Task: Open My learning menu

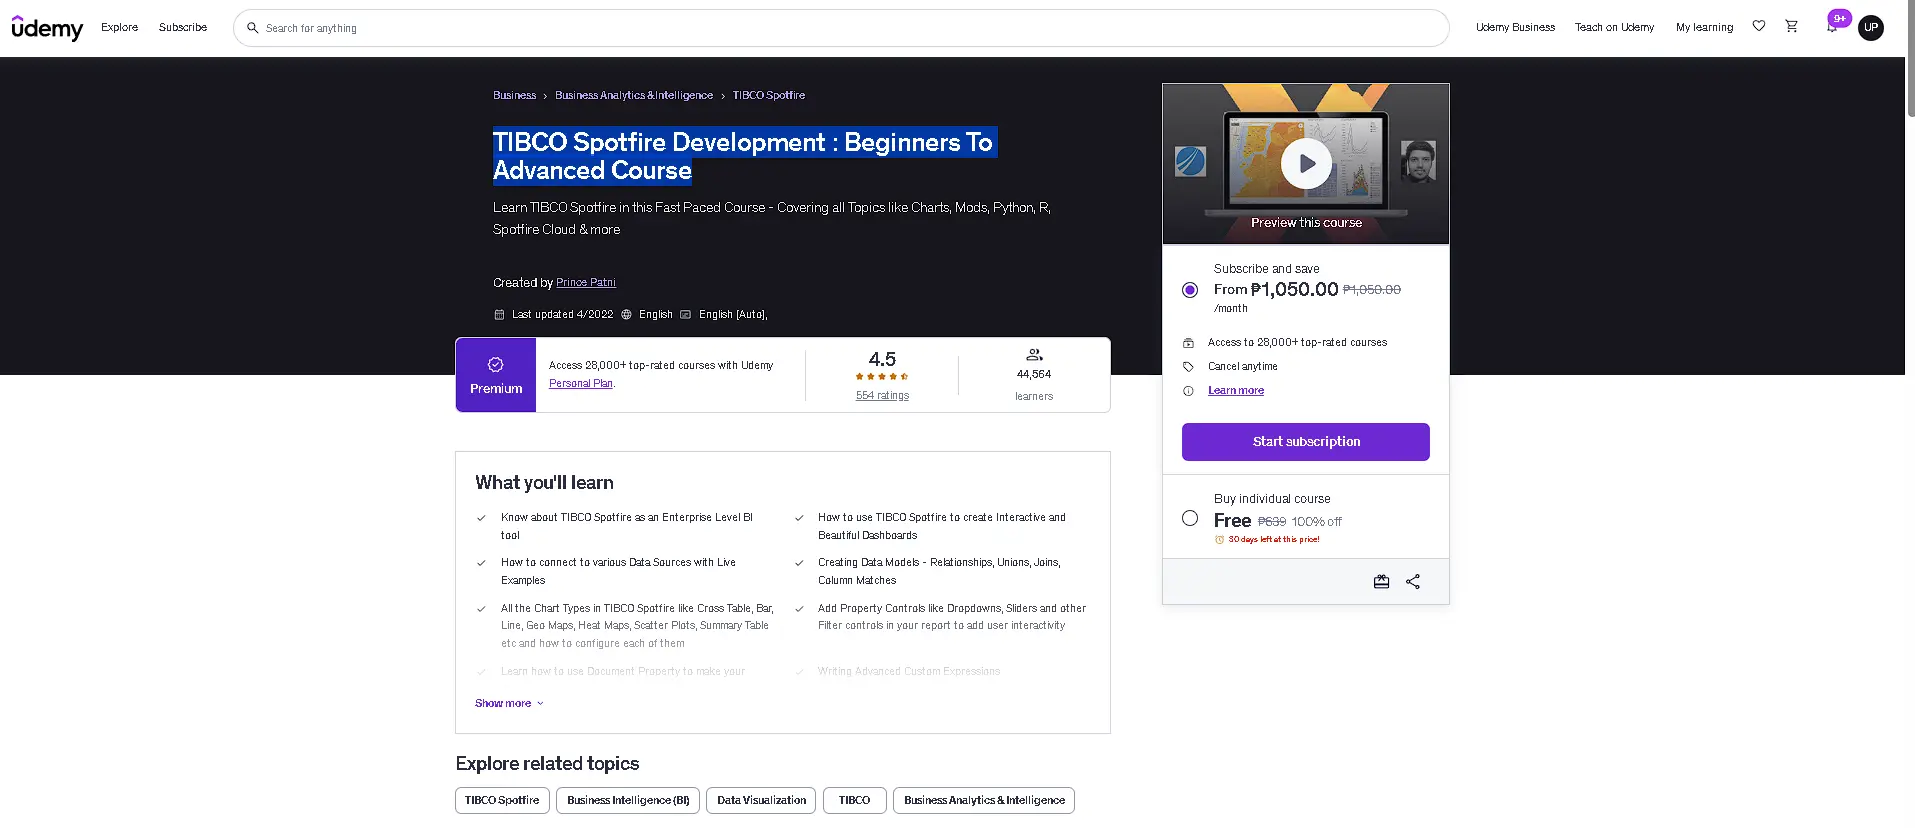Action: (1704, 27)
